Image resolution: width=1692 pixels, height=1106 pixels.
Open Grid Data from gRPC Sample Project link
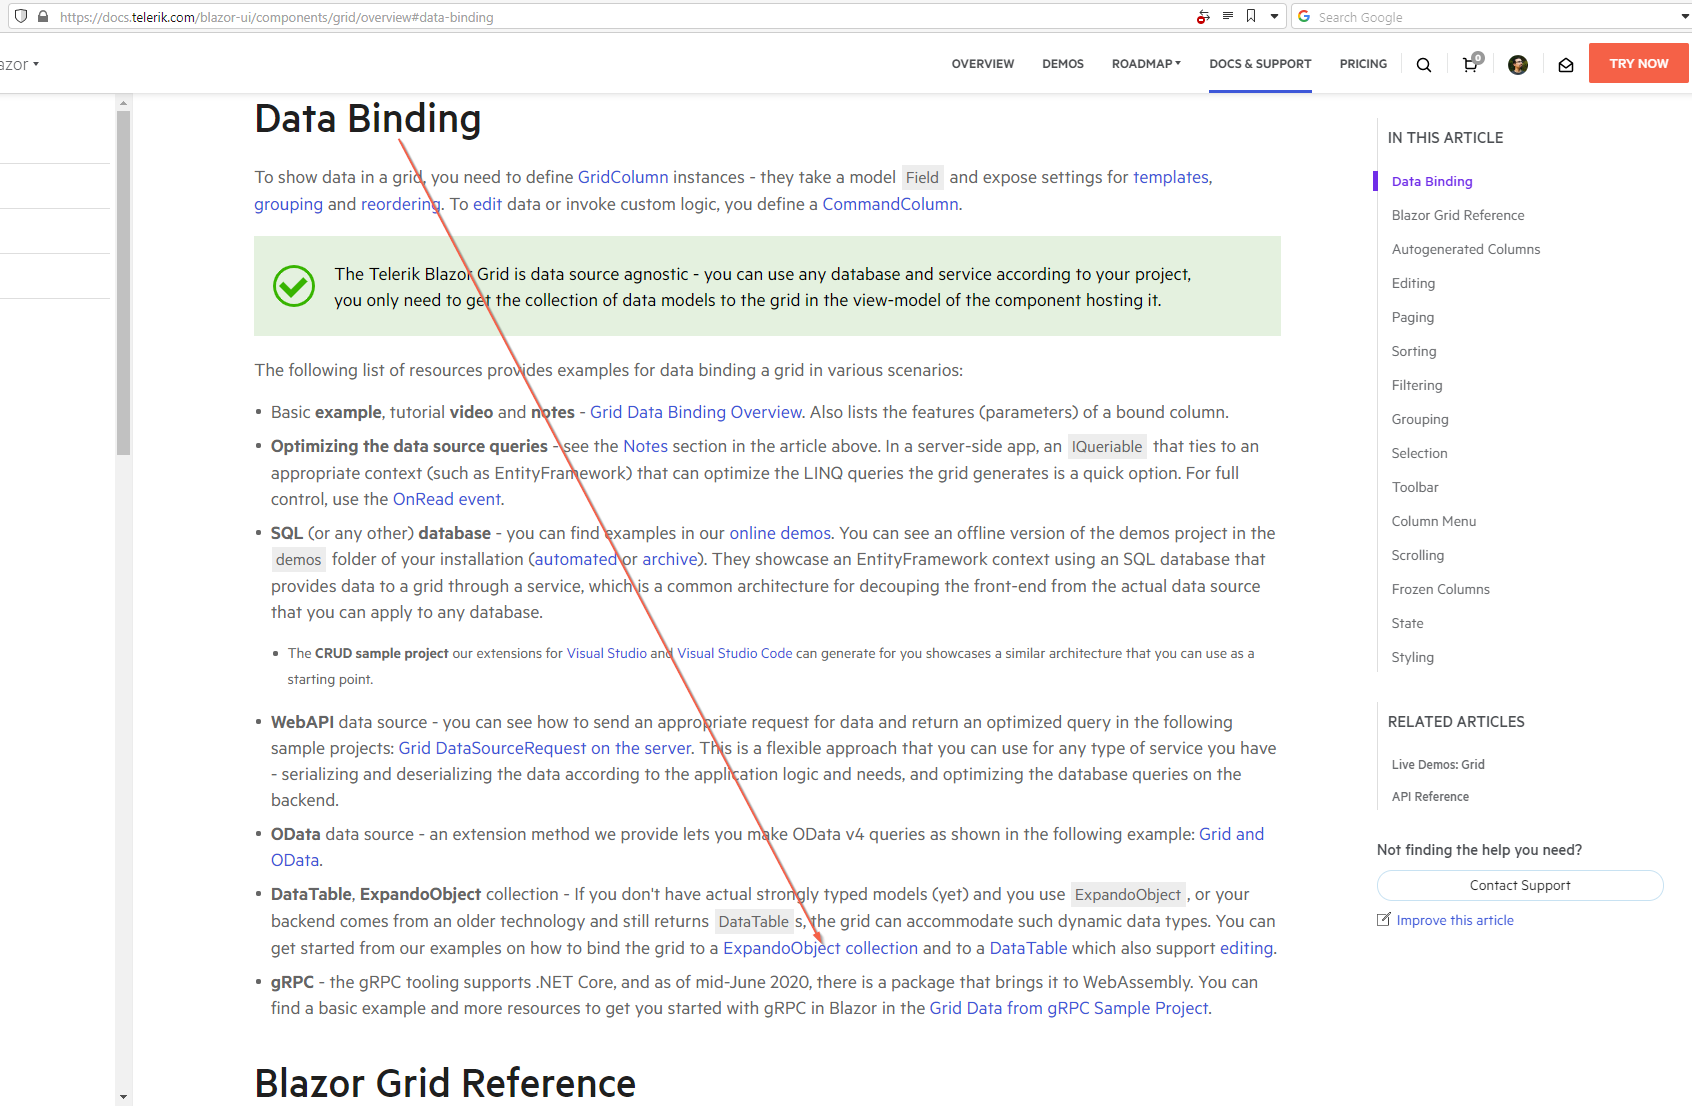pyautogui.click(x=1069, y=1008)
